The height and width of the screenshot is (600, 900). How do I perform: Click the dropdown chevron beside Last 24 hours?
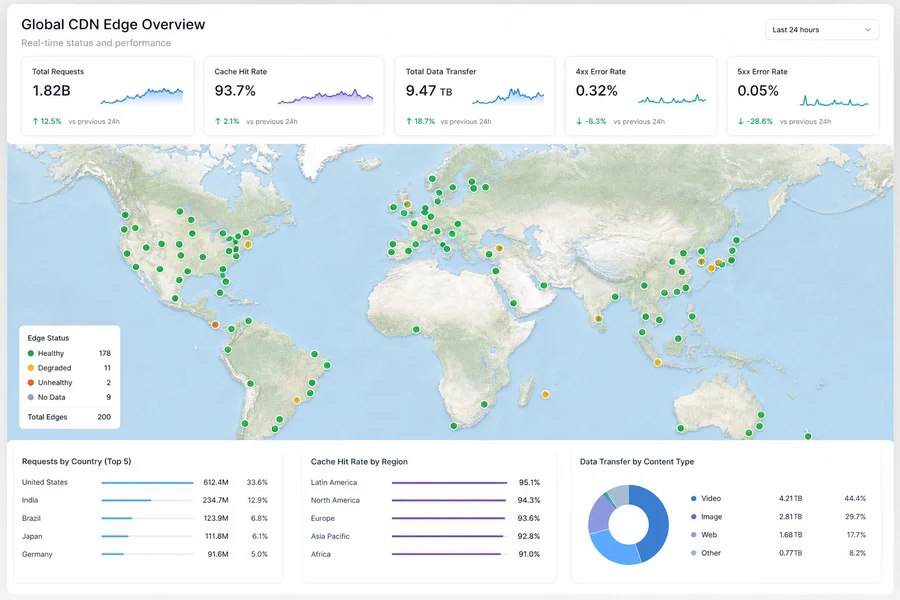[x=867, y=30]
